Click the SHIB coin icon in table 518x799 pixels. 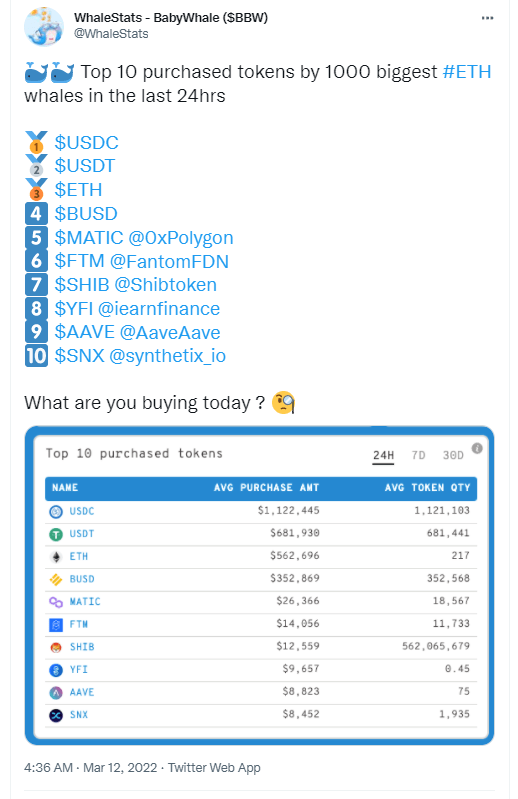pyautogui.click(x=56, y=647)
